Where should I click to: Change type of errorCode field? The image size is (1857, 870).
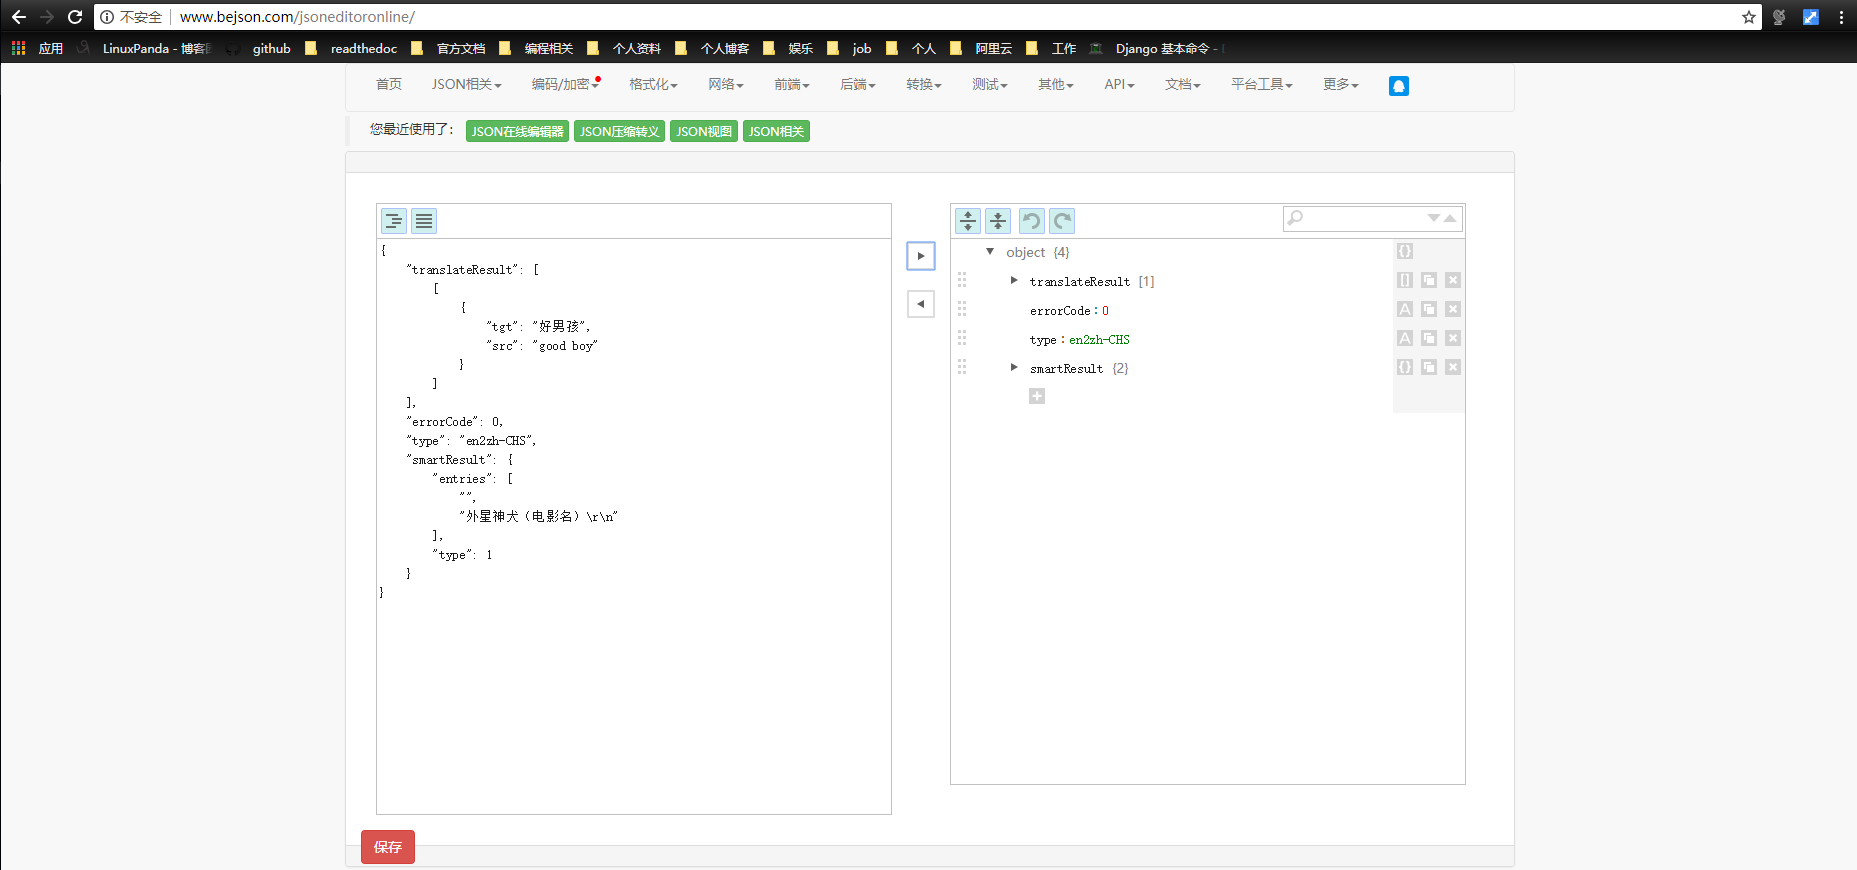[1405, 309]
